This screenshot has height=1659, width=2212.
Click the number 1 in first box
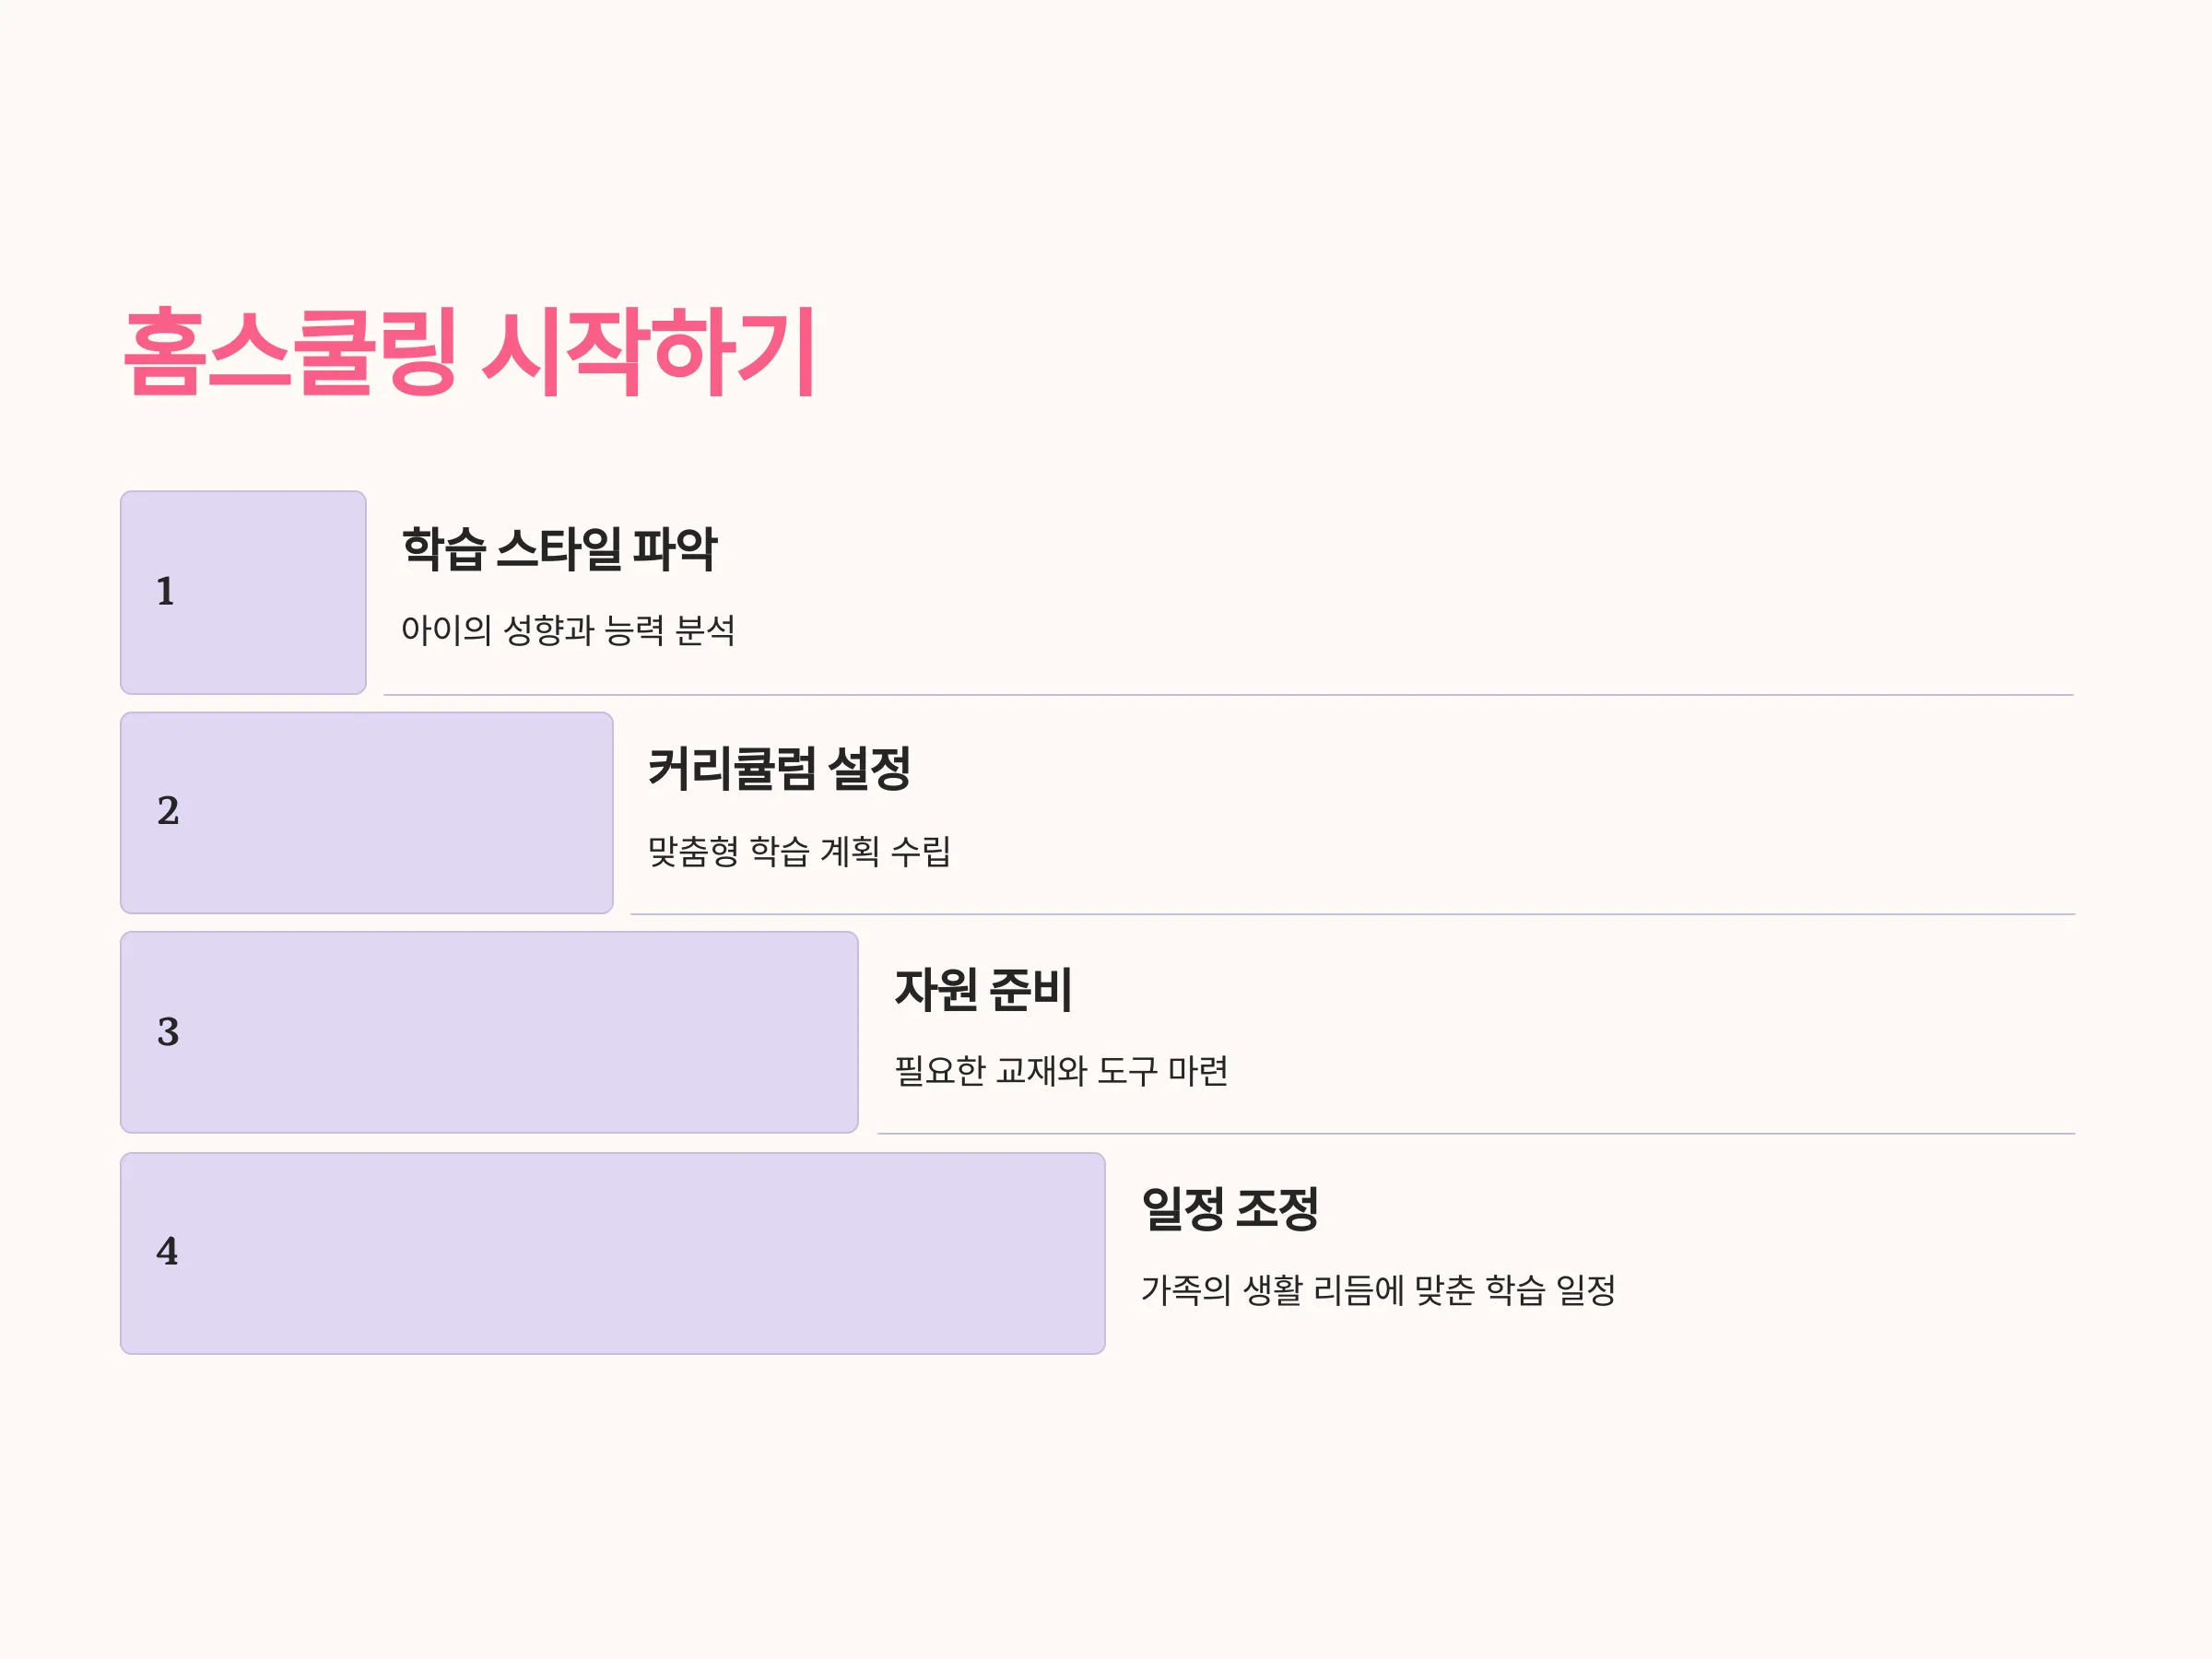click(166, 592)
